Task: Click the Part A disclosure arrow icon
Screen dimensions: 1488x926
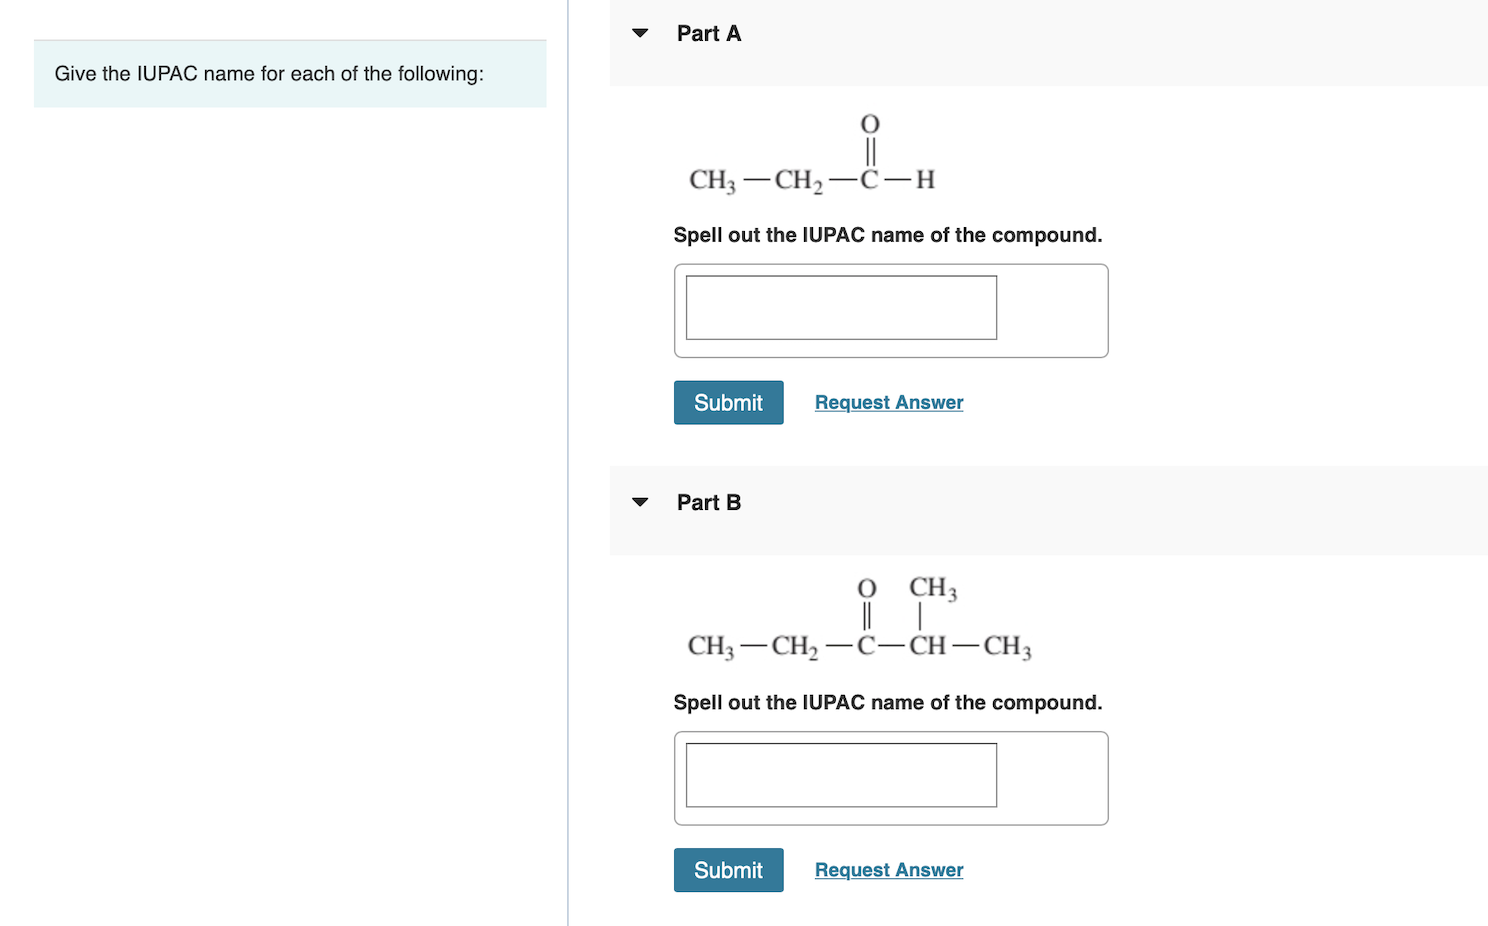Action: [640, 33]
